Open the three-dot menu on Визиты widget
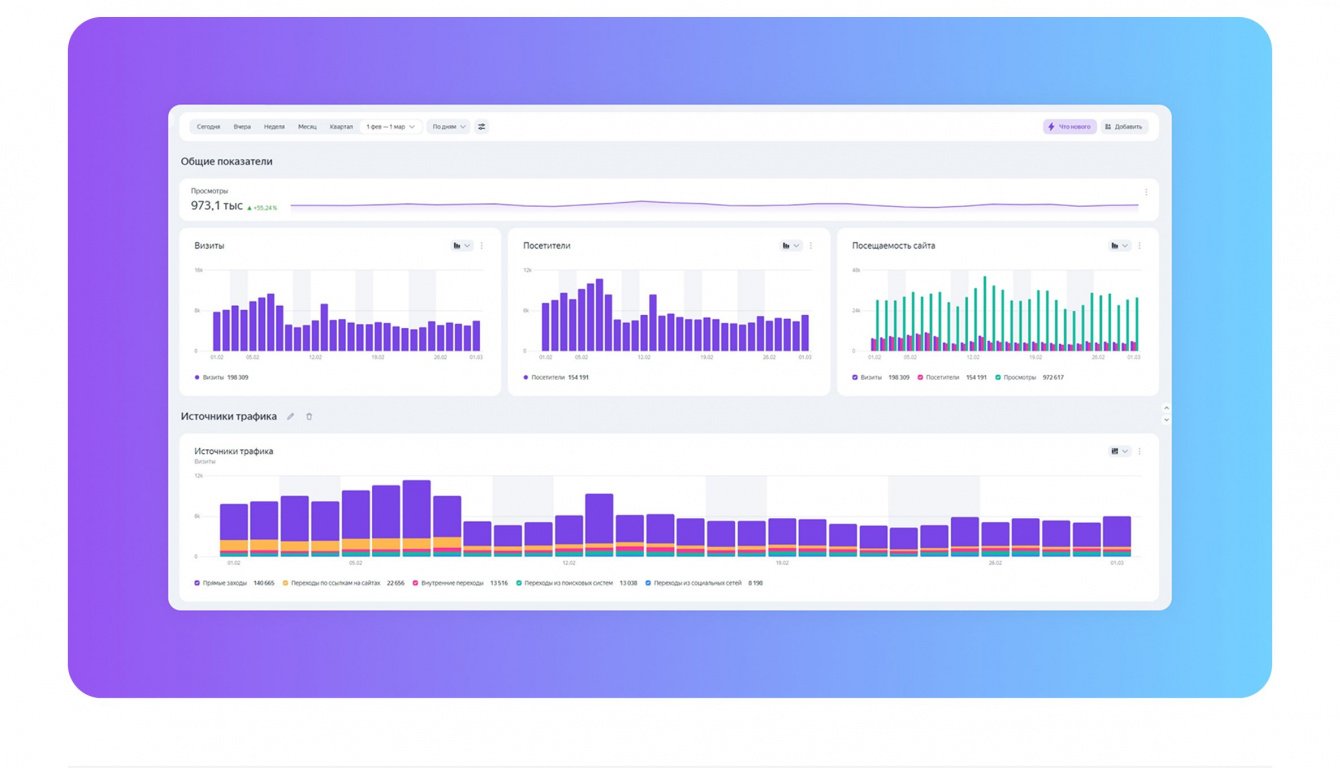 coord(482,245)
